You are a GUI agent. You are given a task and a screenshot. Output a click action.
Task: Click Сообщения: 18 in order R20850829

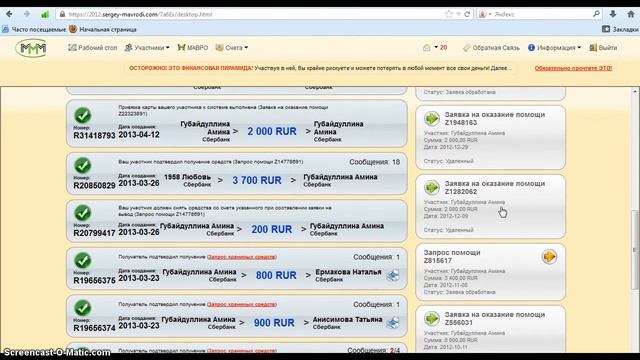374,162
